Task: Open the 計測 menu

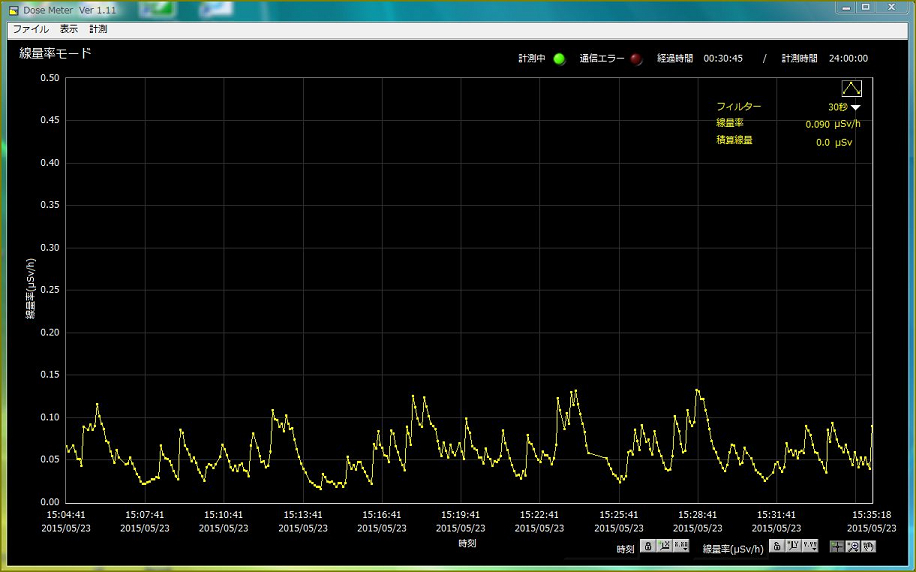Action: click(x=98, y=29)
